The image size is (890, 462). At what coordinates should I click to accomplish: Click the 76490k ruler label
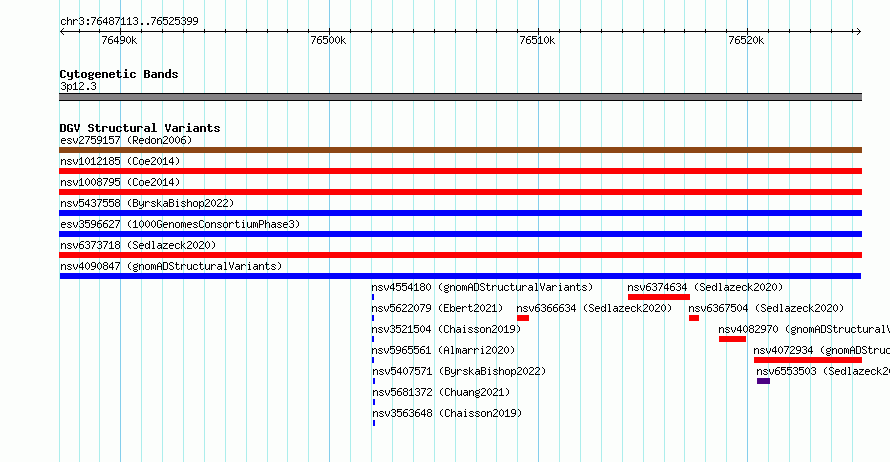119,40
